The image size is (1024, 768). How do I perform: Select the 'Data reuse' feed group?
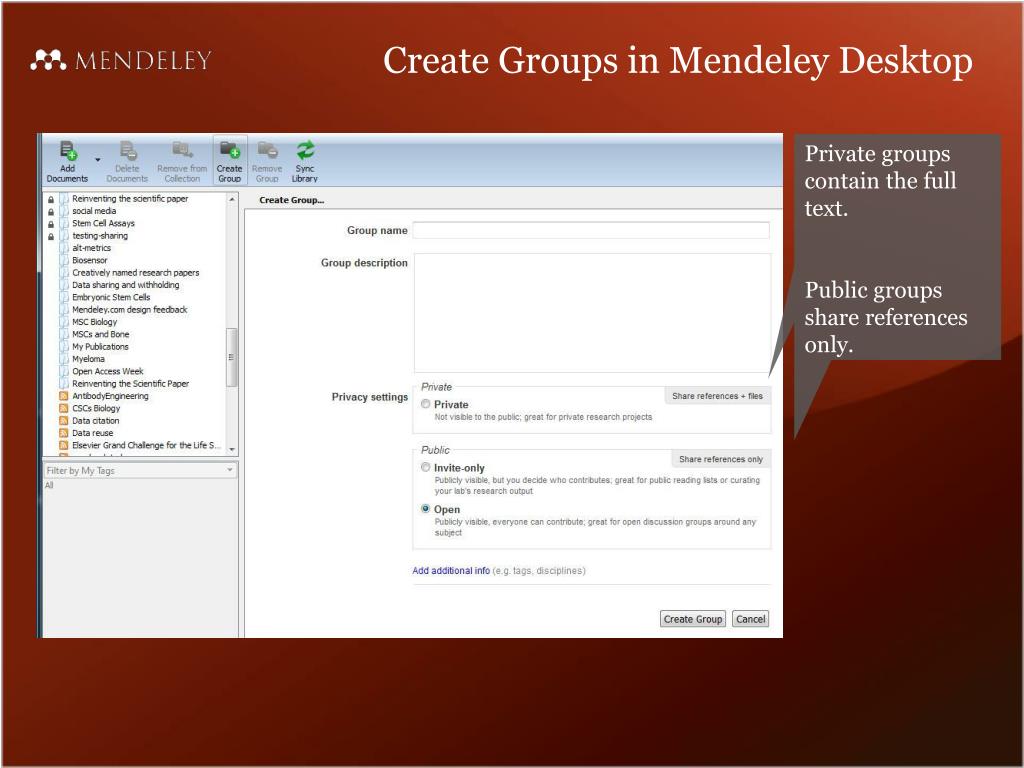click(93, 433)
